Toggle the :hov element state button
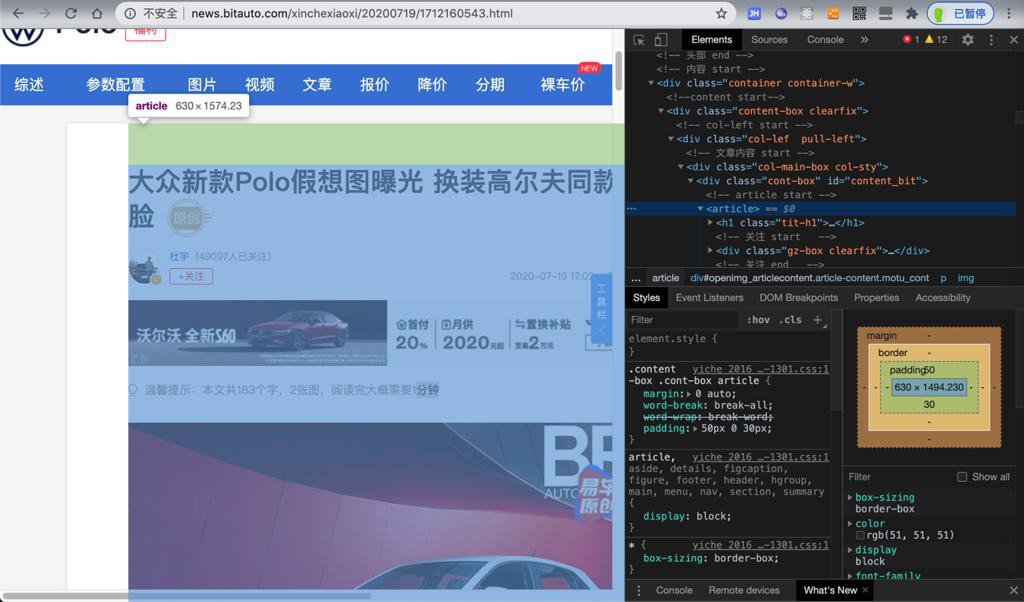Viewport: 1024px width, 602px height. (x=758, y=320)
